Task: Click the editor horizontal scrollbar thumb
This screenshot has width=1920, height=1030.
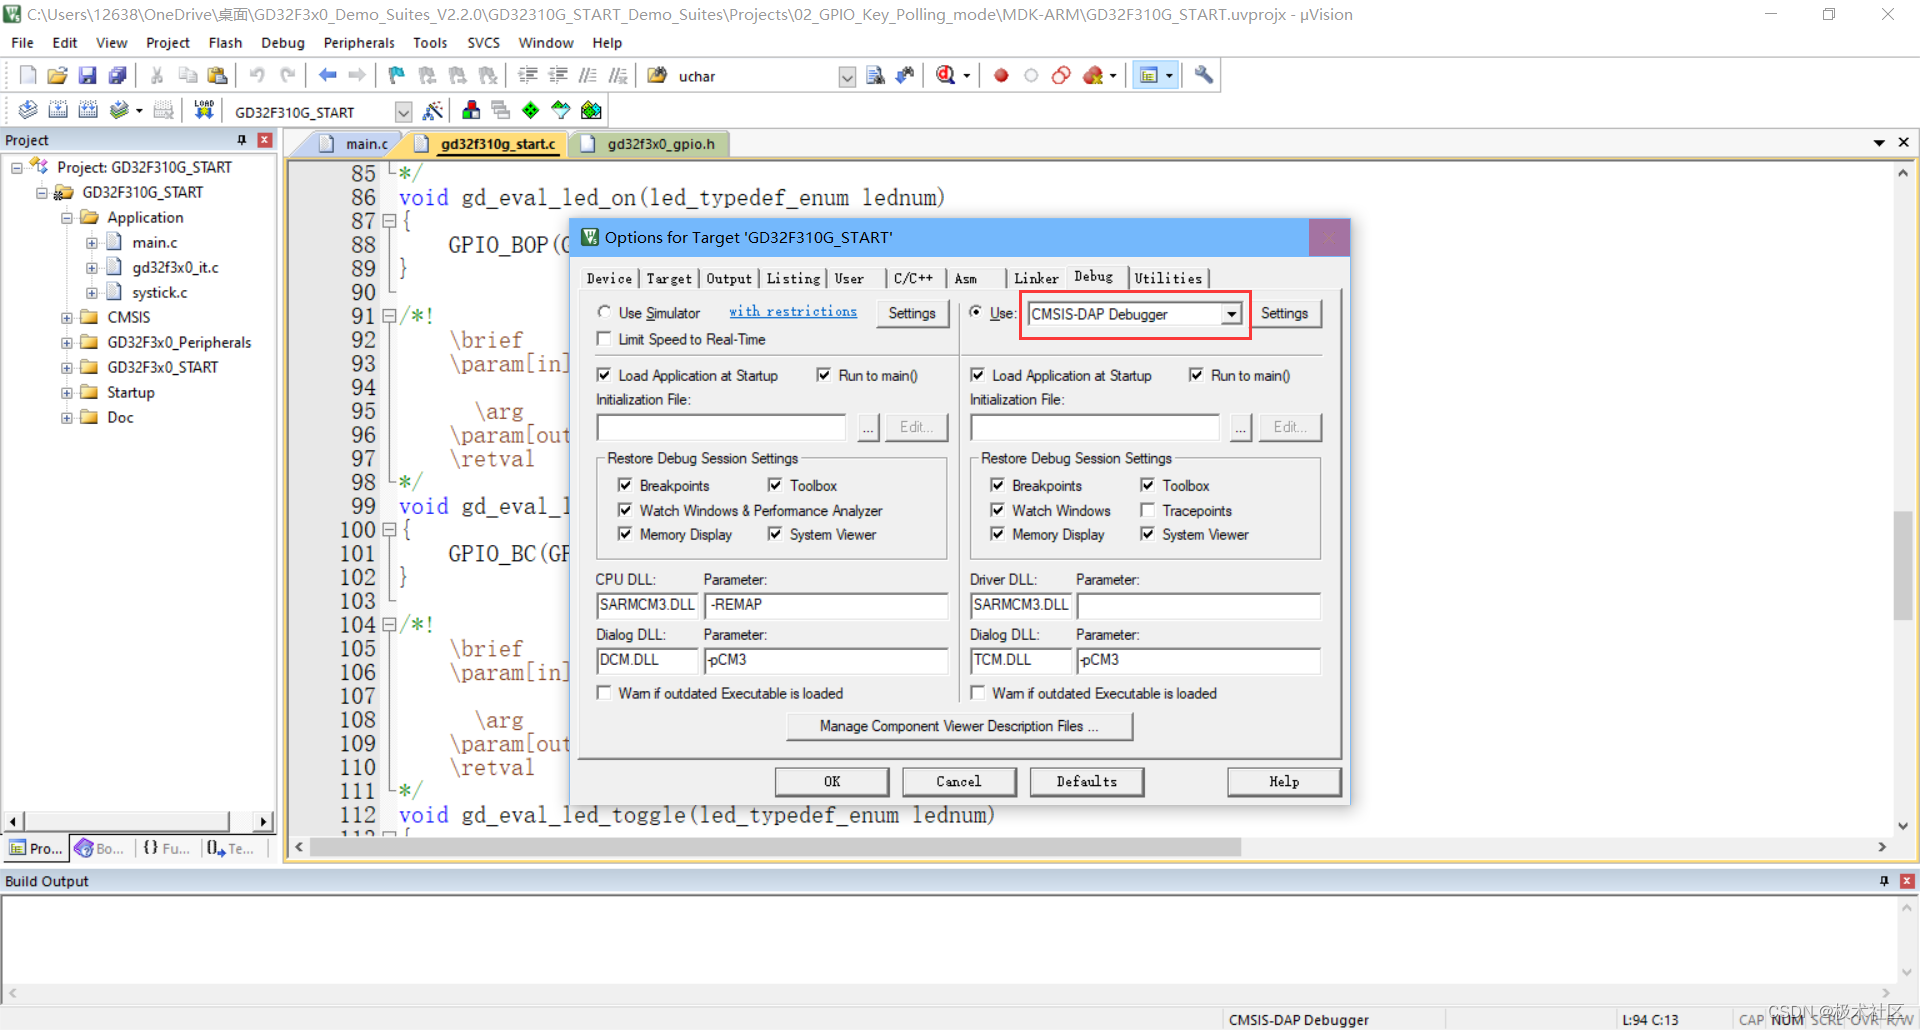Action: click(776, 847)
